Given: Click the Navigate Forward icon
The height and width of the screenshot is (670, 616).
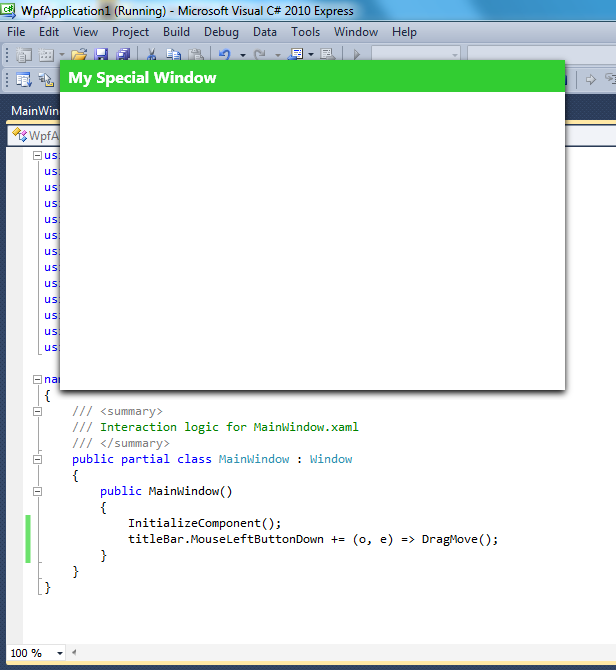Looking at the screenshot, I should 328,54.
